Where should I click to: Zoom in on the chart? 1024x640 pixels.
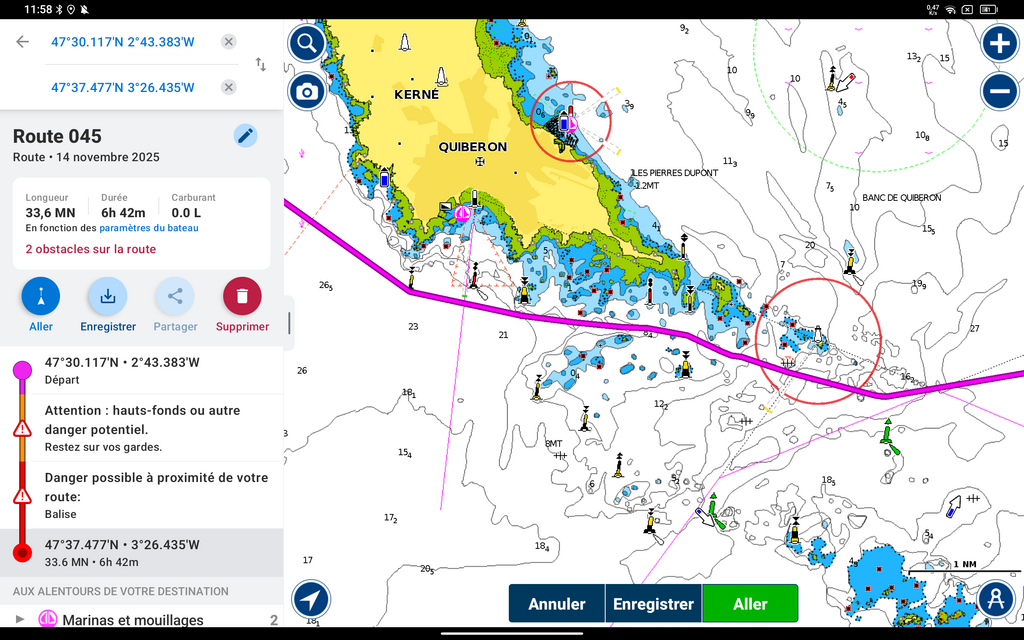click(999, 43)
